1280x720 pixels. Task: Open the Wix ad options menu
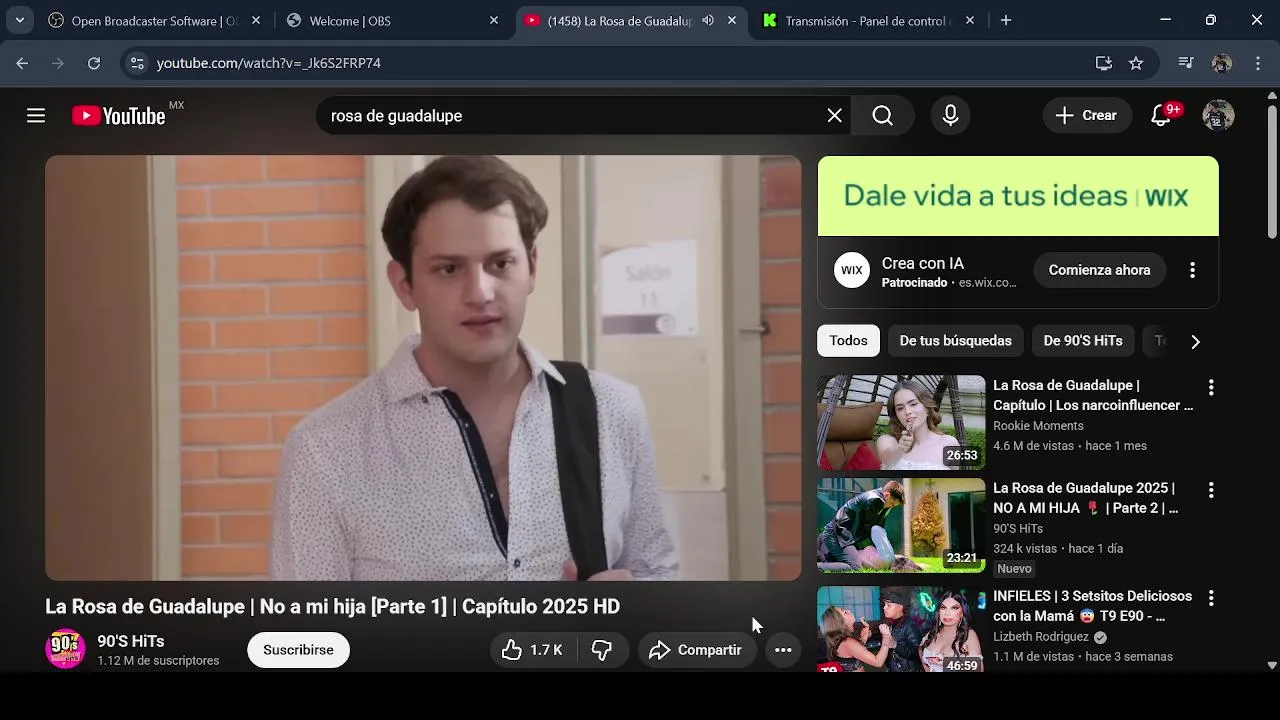click(1192, 270)
